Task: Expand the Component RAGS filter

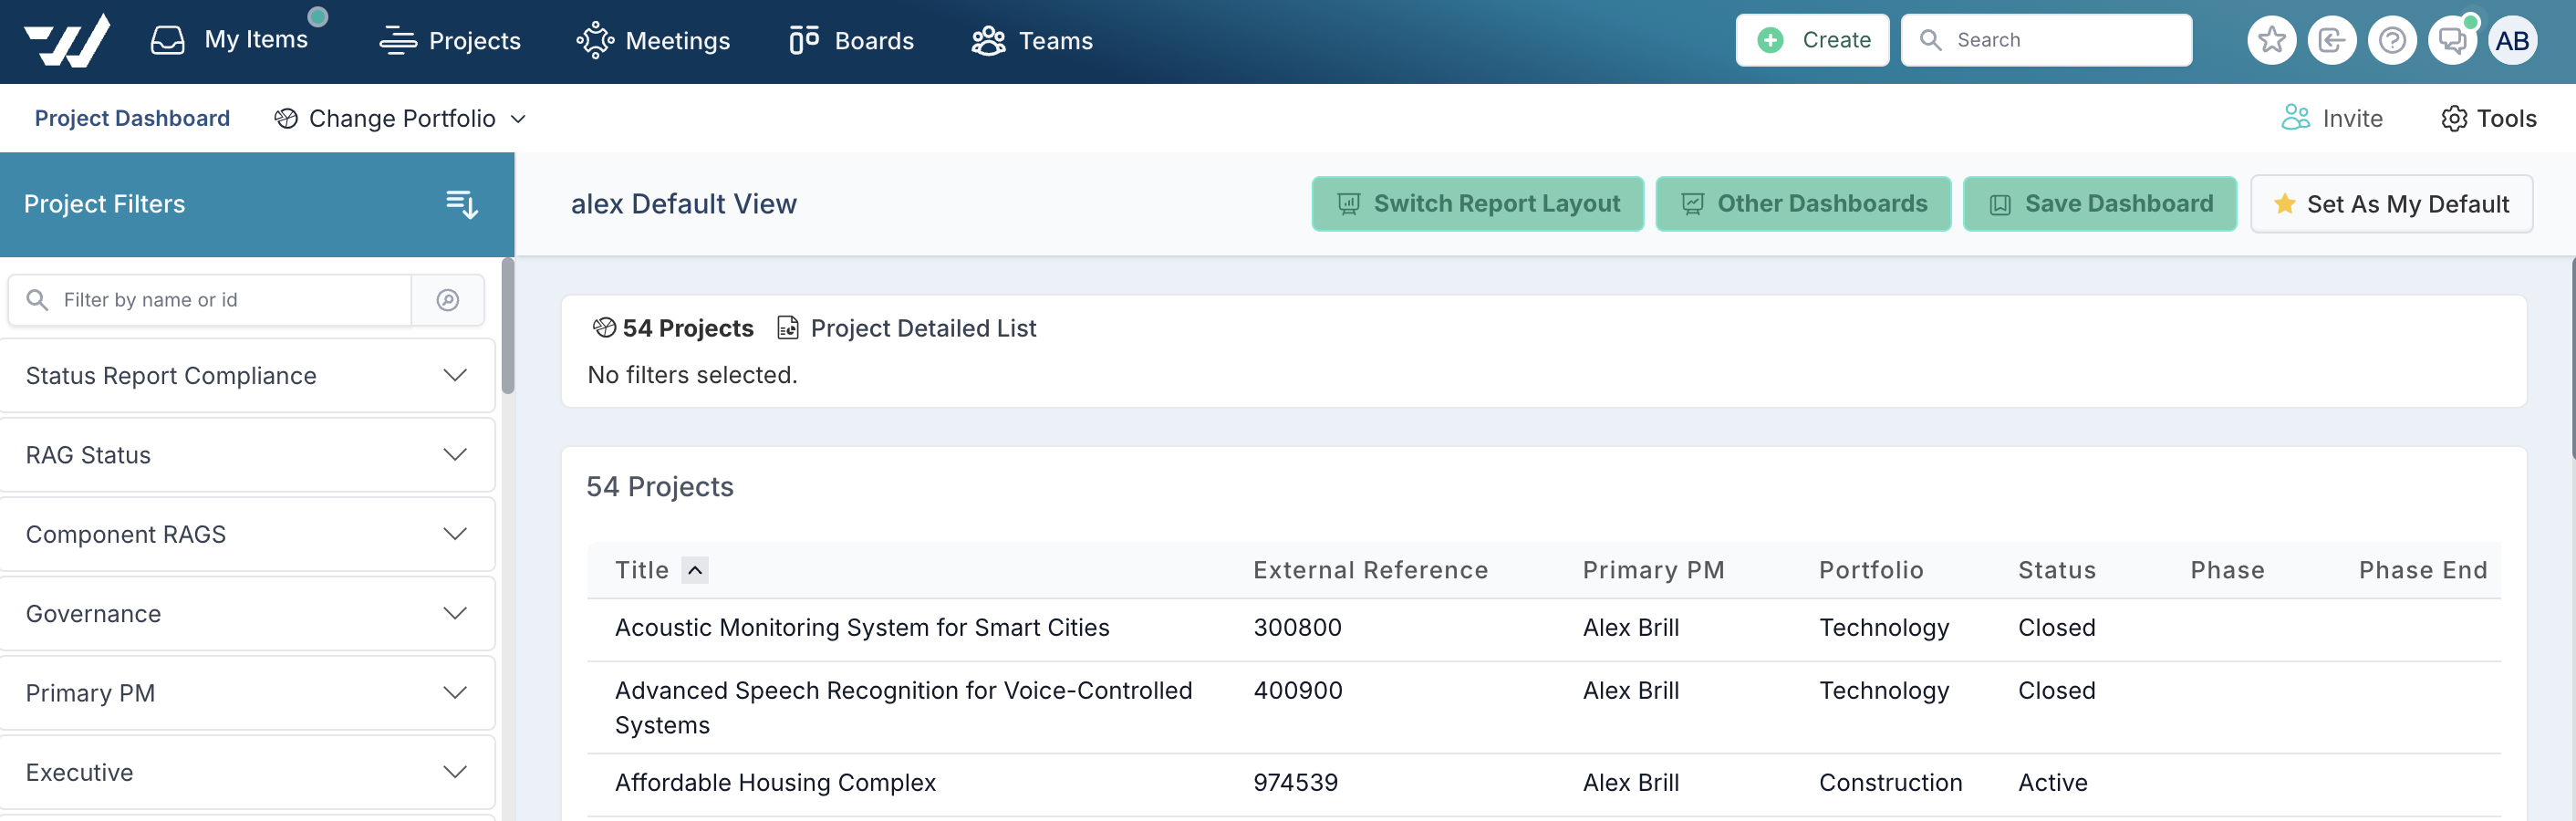Action: tap(247, 534)
